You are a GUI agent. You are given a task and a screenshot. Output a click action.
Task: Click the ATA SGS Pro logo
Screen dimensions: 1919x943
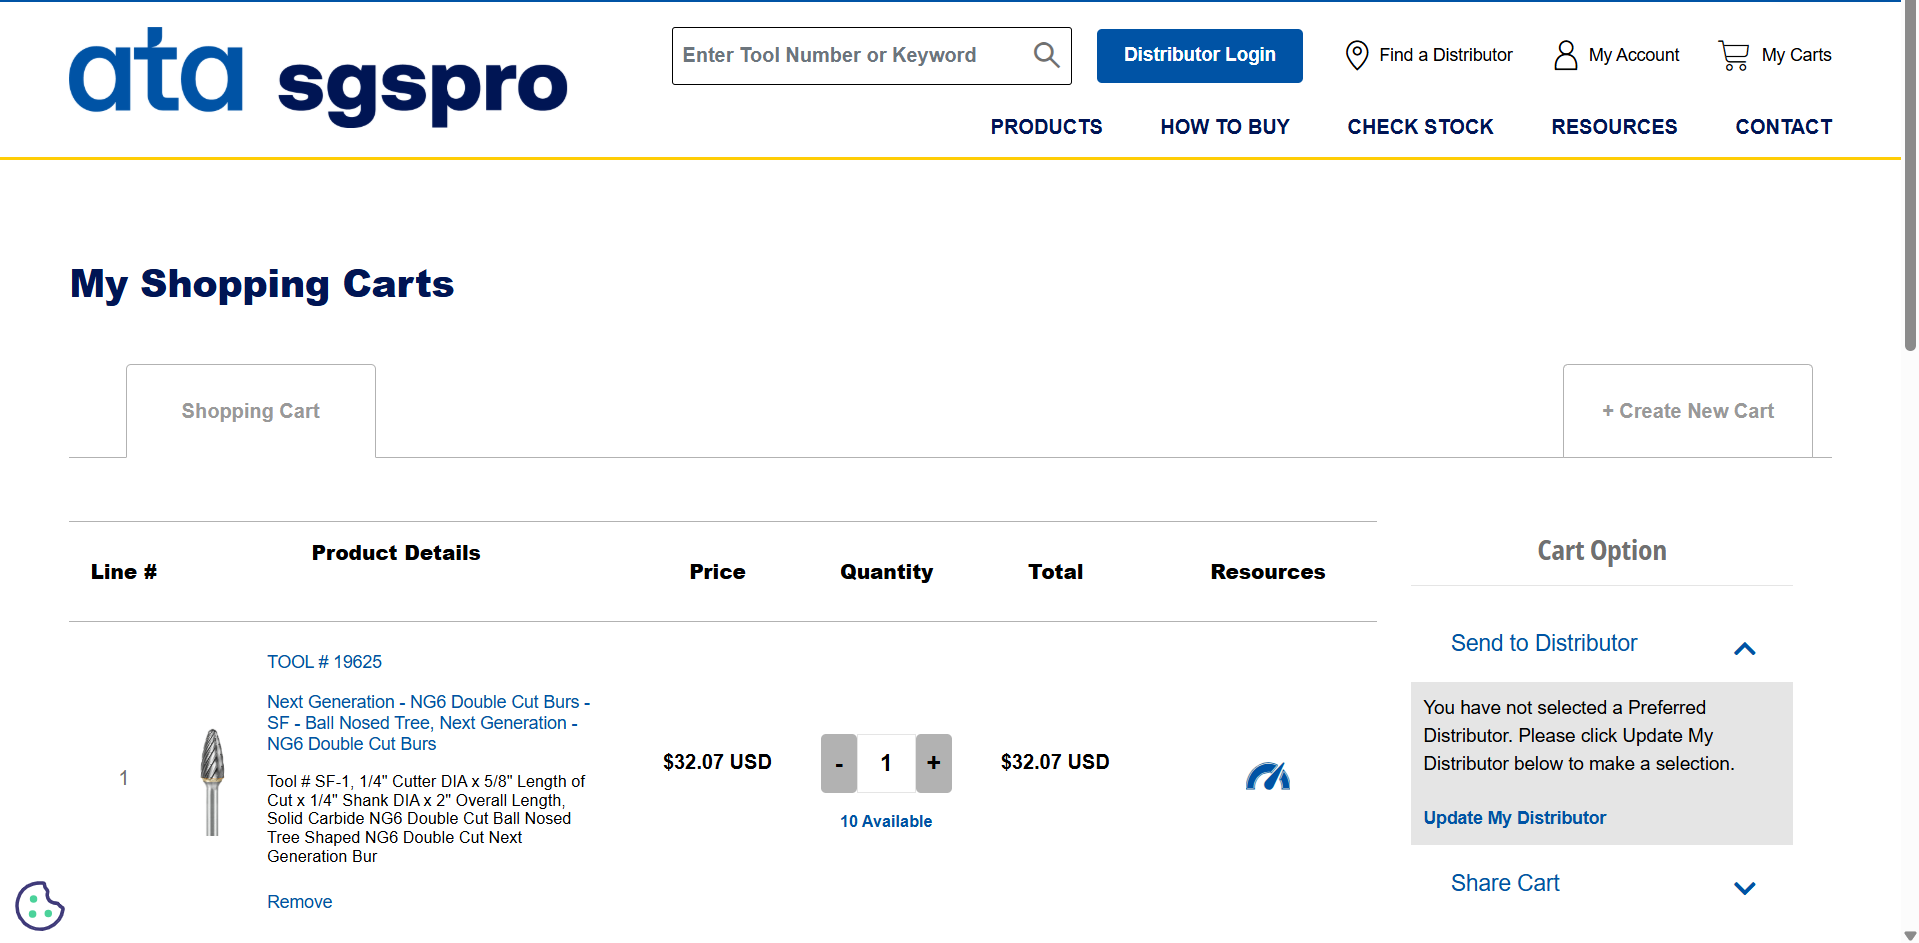coord(318,78)
